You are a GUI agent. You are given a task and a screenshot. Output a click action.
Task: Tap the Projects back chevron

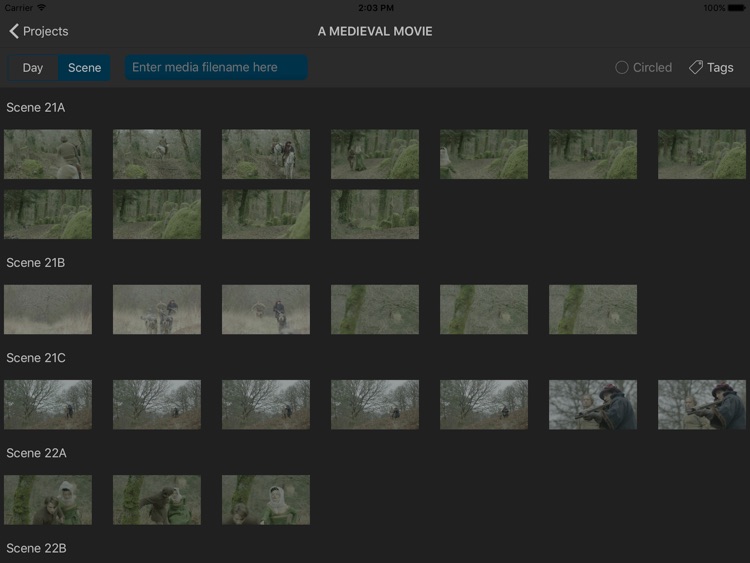pos(14,31)
